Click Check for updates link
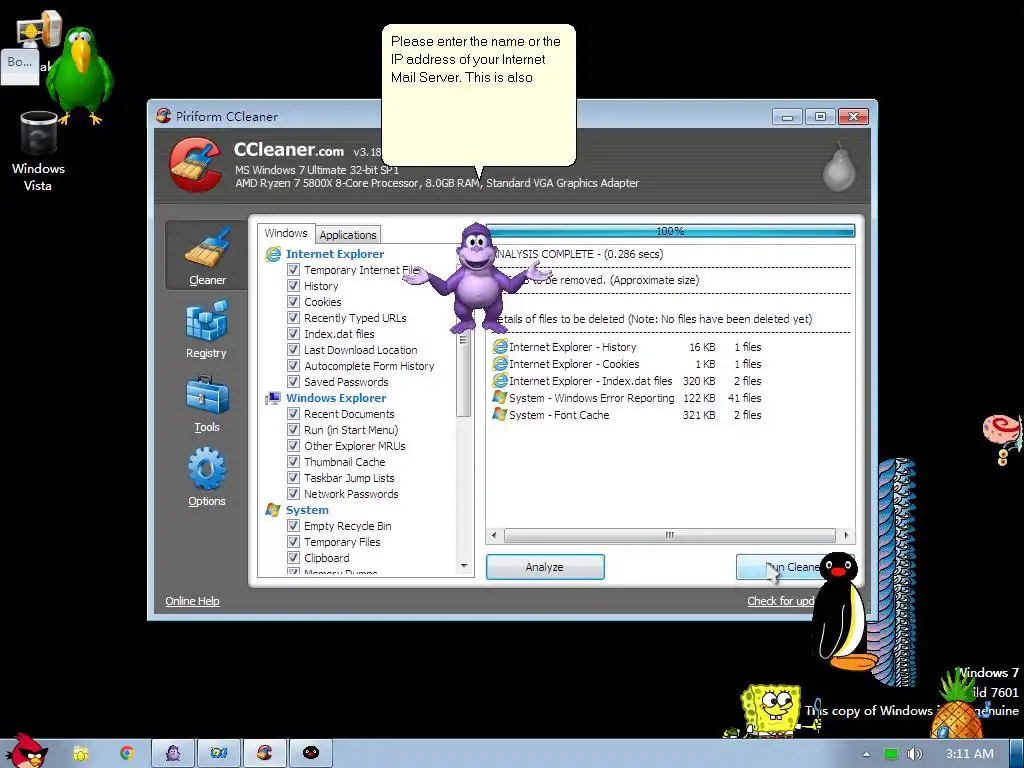Image resolution: width=1024 pixels, height=768 pixels. pos(780,601)
